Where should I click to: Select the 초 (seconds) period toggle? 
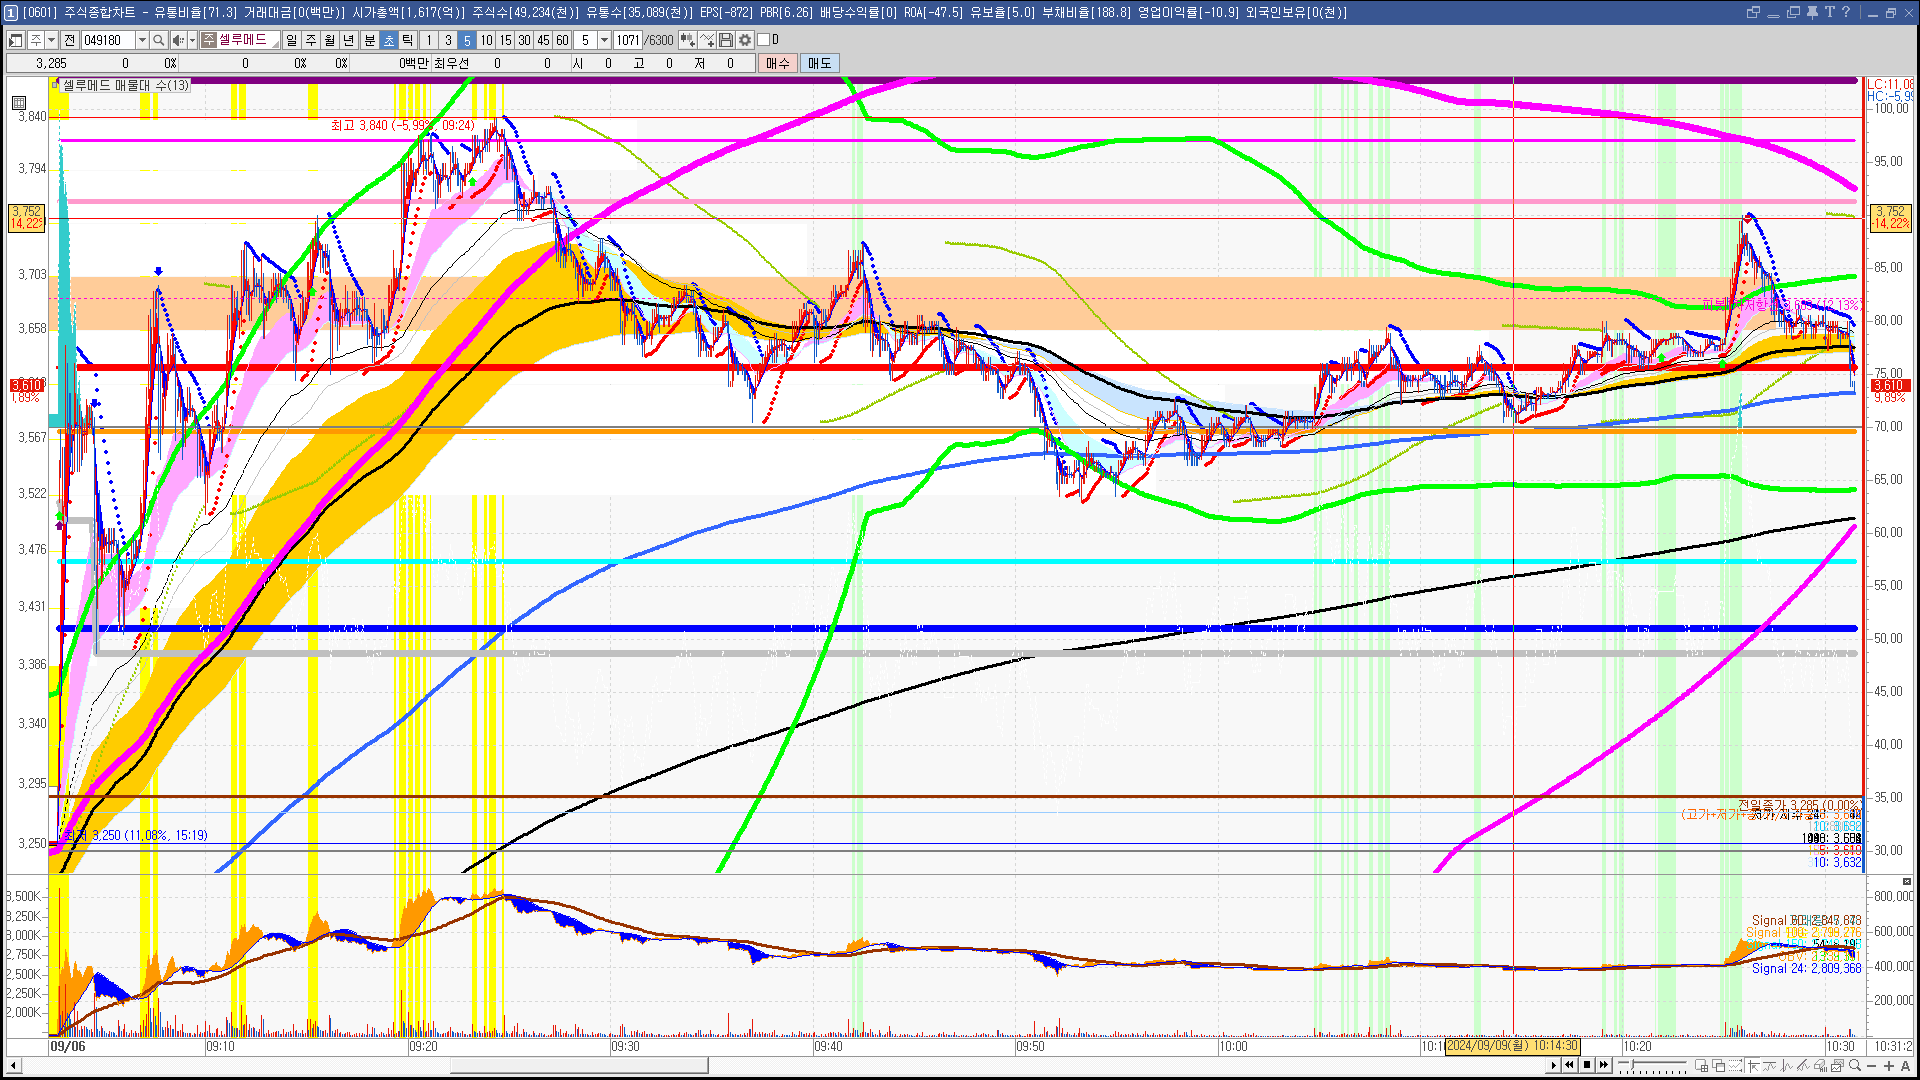[389, 40]
